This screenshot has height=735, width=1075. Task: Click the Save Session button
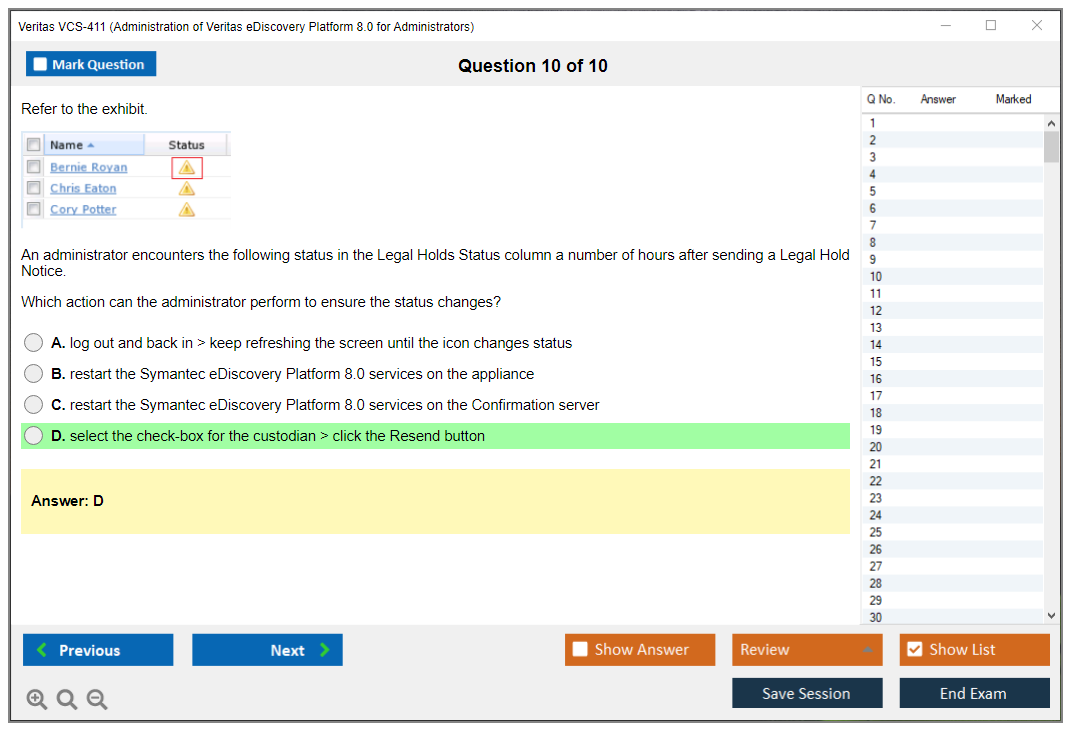pos(806,694)
